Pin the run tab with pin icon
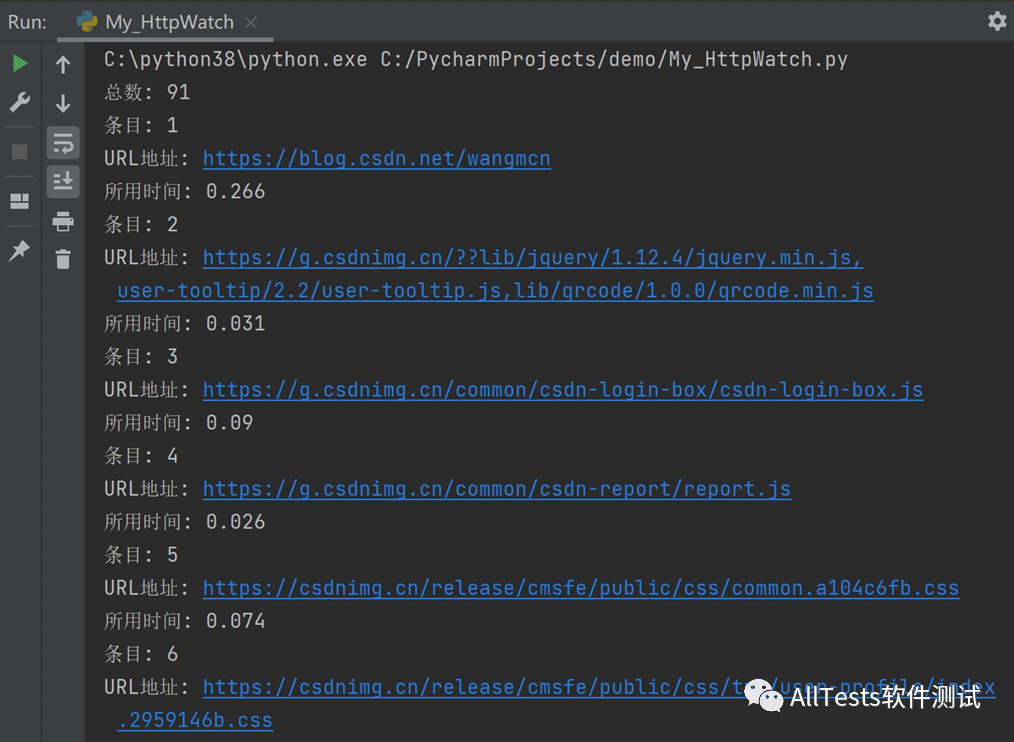The width and height of the screenshot is (1014, 742). pos(20,250)
